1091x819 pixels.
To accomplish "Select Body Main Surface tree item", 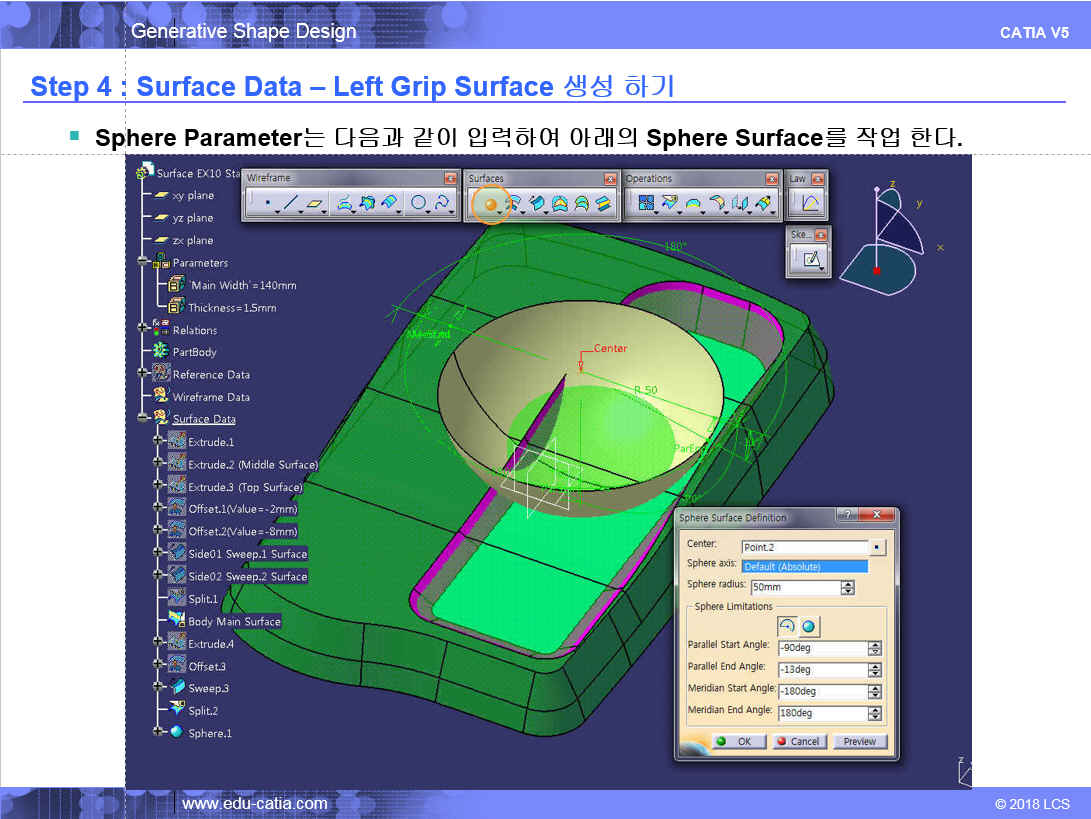I will [x=234, y=621].
